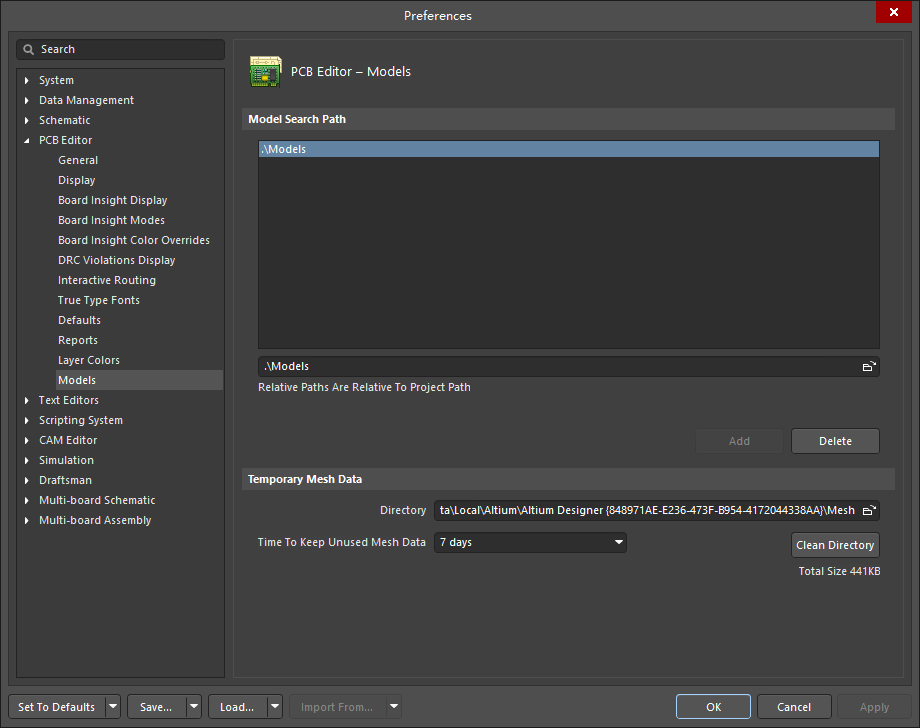Select Text Editors category label

click(x=69, y=400)
